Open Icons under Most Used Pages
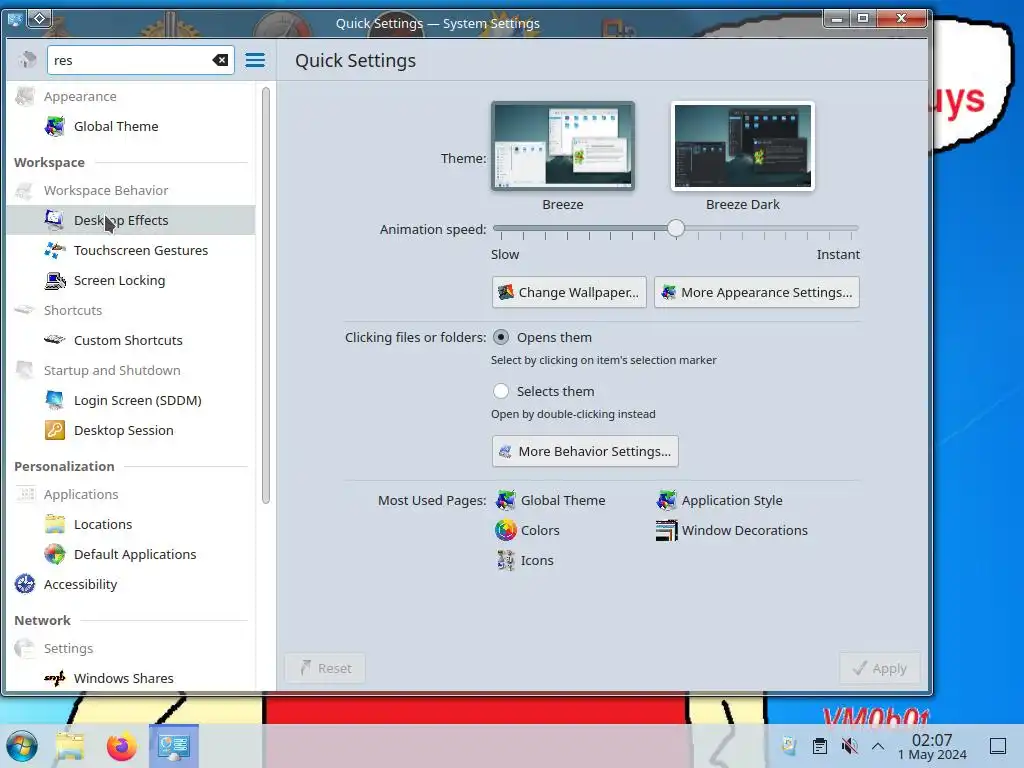This screenshot has height=768, width=1024. [524, 560]
